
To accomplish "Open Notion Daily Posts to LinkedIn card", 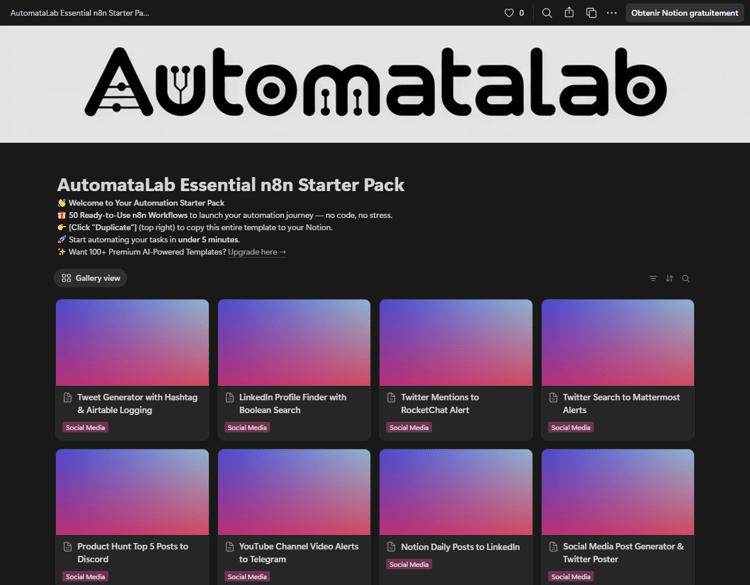I will pos(456,517).
